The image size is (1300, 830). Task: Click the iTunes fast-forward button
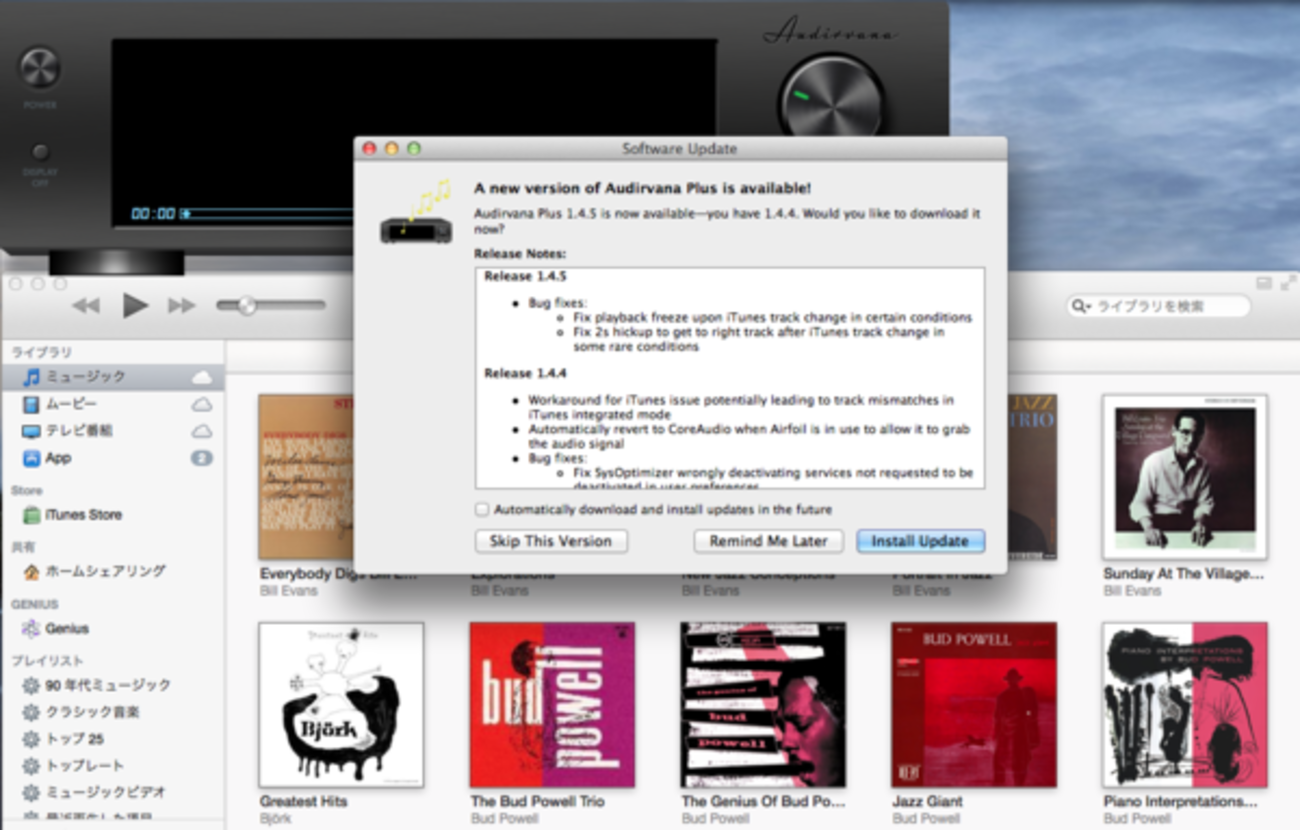point(182,306)
